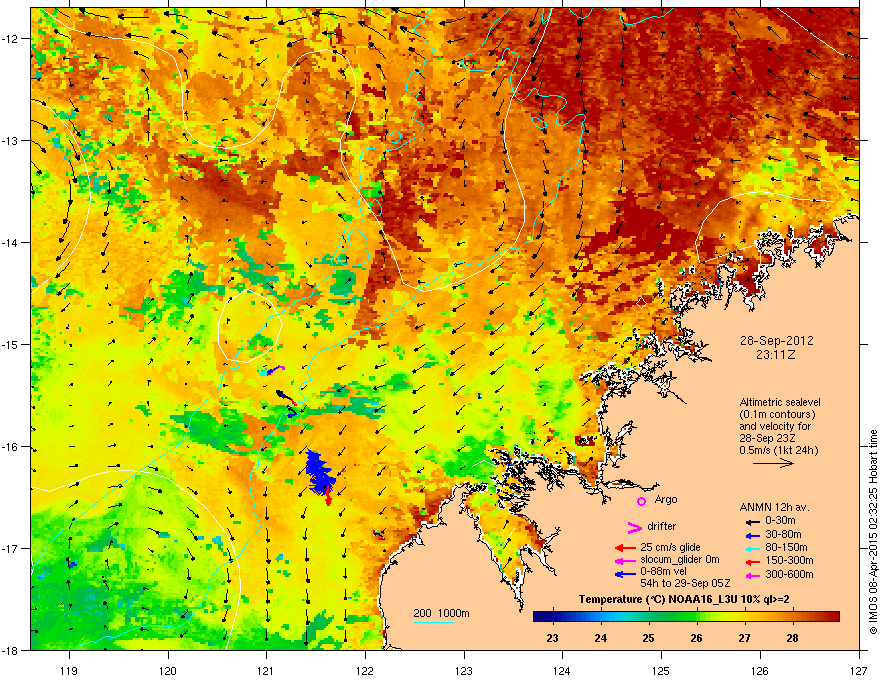Click the colorbar tick label 23

[x=553, y=638]
